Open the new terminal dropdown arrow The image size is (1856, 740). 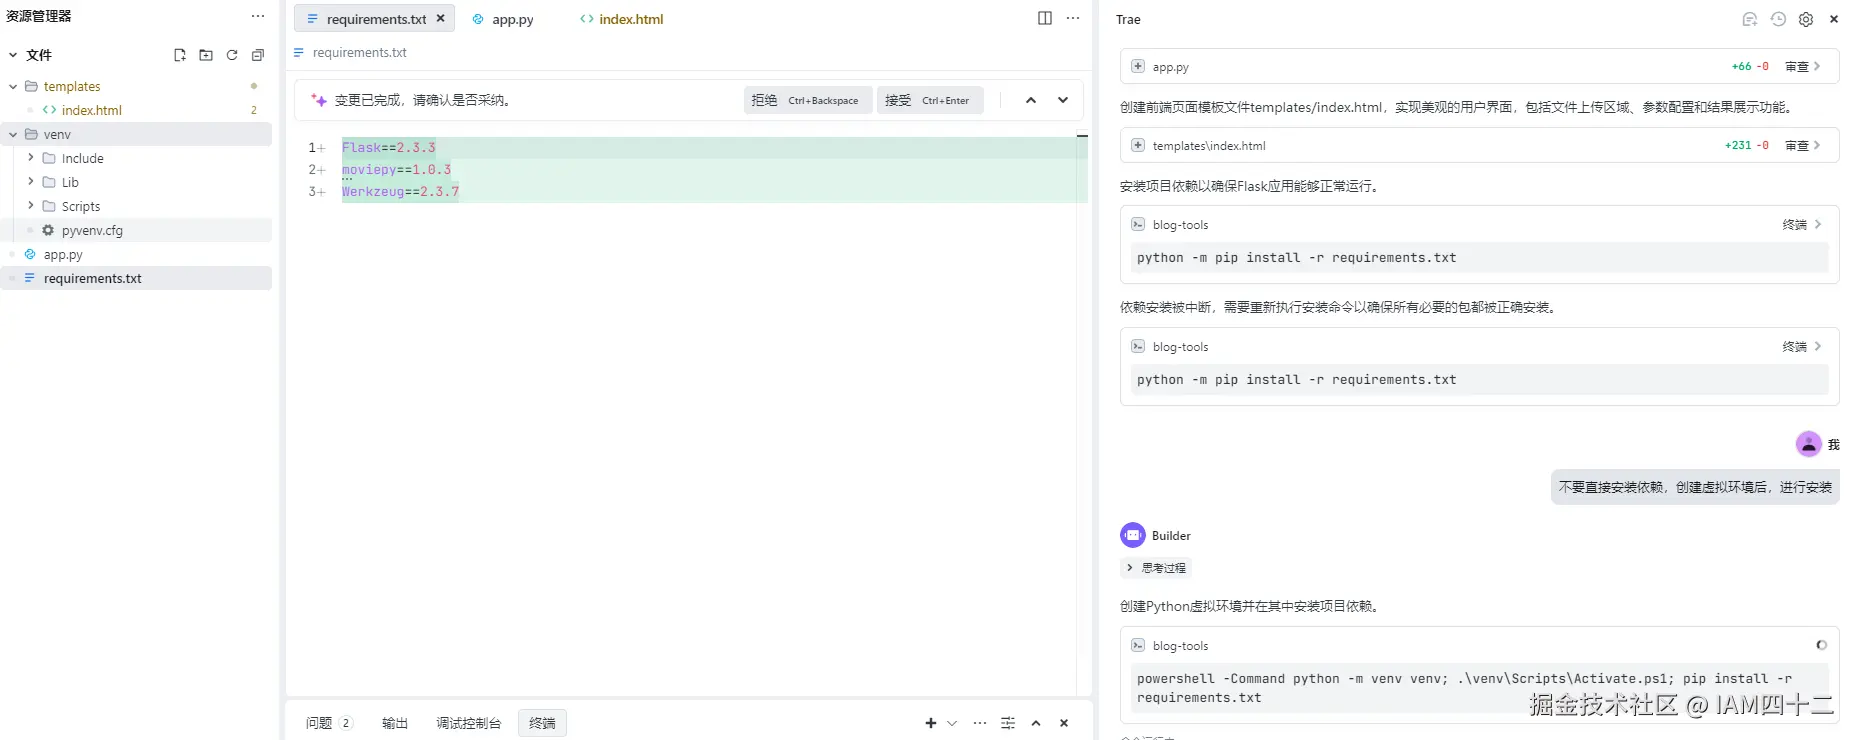tap(952, 723)
